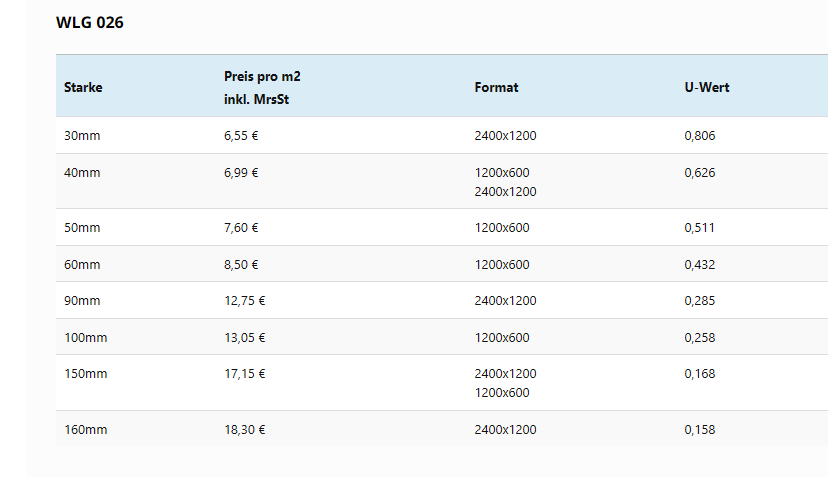828x477 pixels.
Task: Click the 6,99 € price
Action: coord(241,173)
